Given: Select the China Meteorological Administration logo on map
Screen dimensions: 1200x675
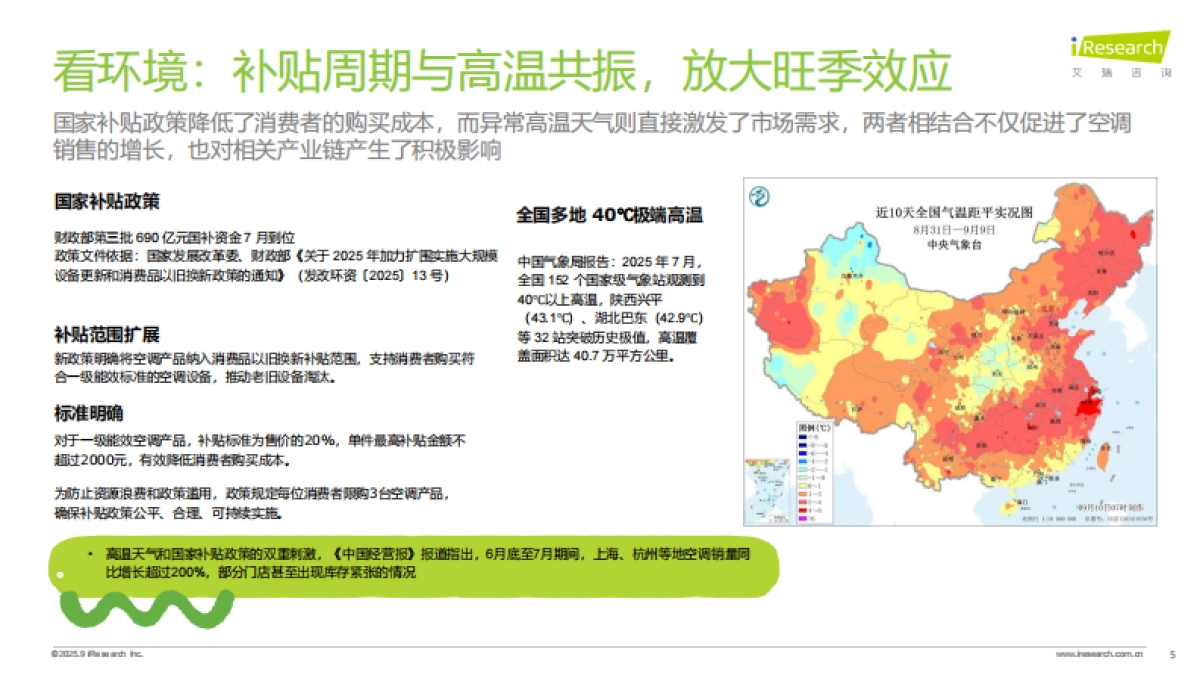Looking at the screenshot, I should click(x=760, y=195).
